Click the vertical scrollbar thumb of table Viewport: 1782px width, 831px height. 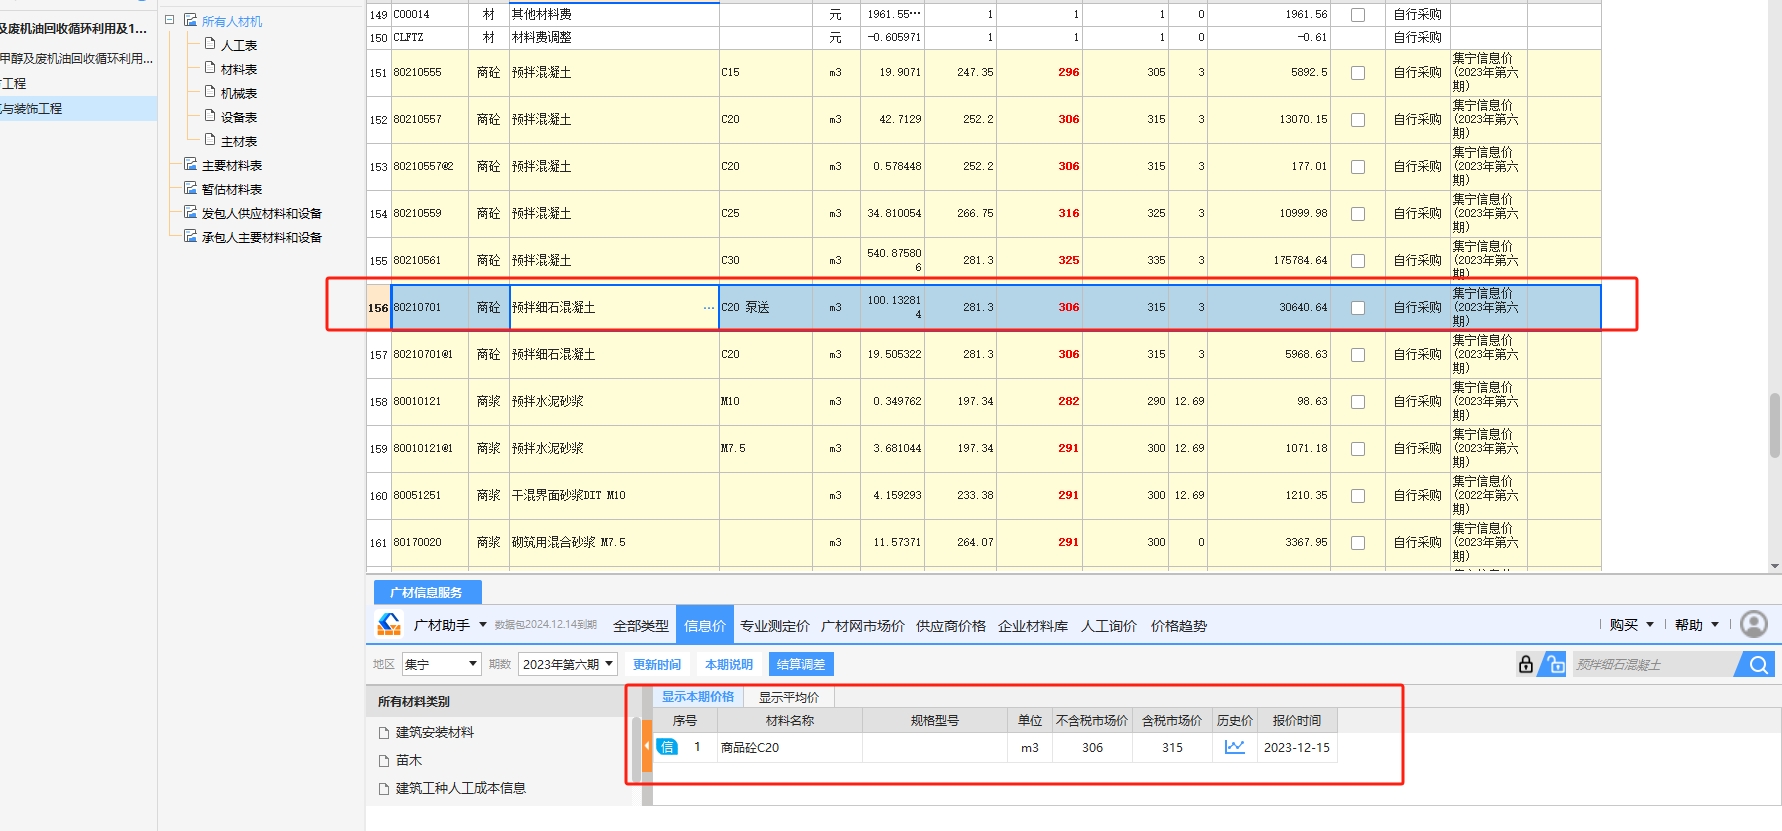point(1775,425)
